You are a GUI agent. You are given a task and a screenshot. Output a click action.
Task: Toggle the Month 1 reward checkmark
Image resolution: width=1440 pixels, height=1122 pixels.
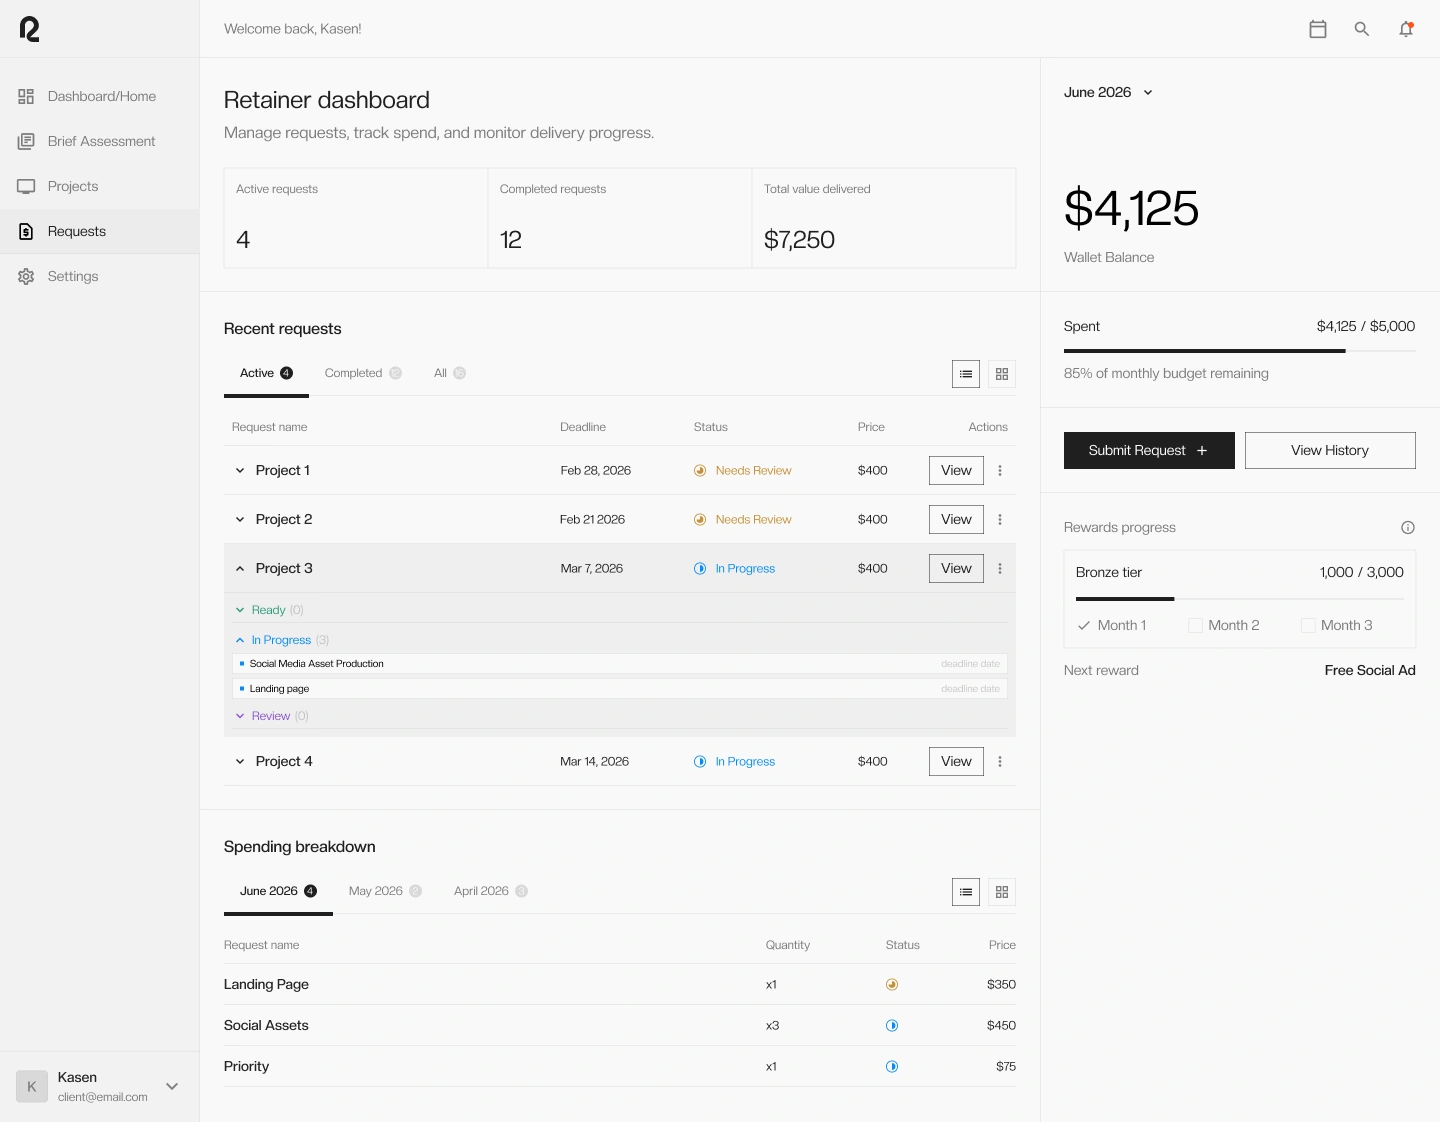(1084, 626)
